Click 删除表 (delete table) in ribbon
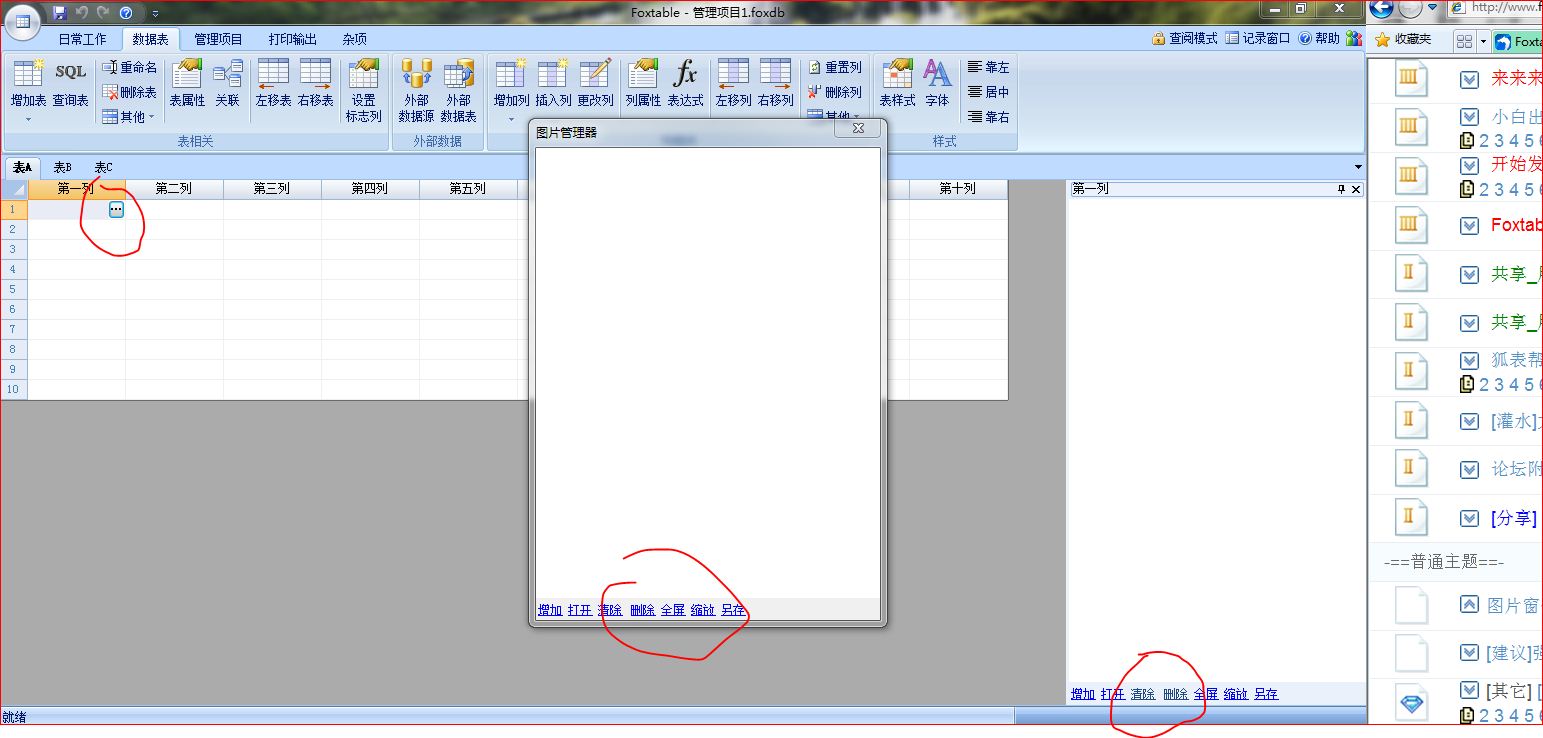Screen dimensions: 1543x738 130,92
